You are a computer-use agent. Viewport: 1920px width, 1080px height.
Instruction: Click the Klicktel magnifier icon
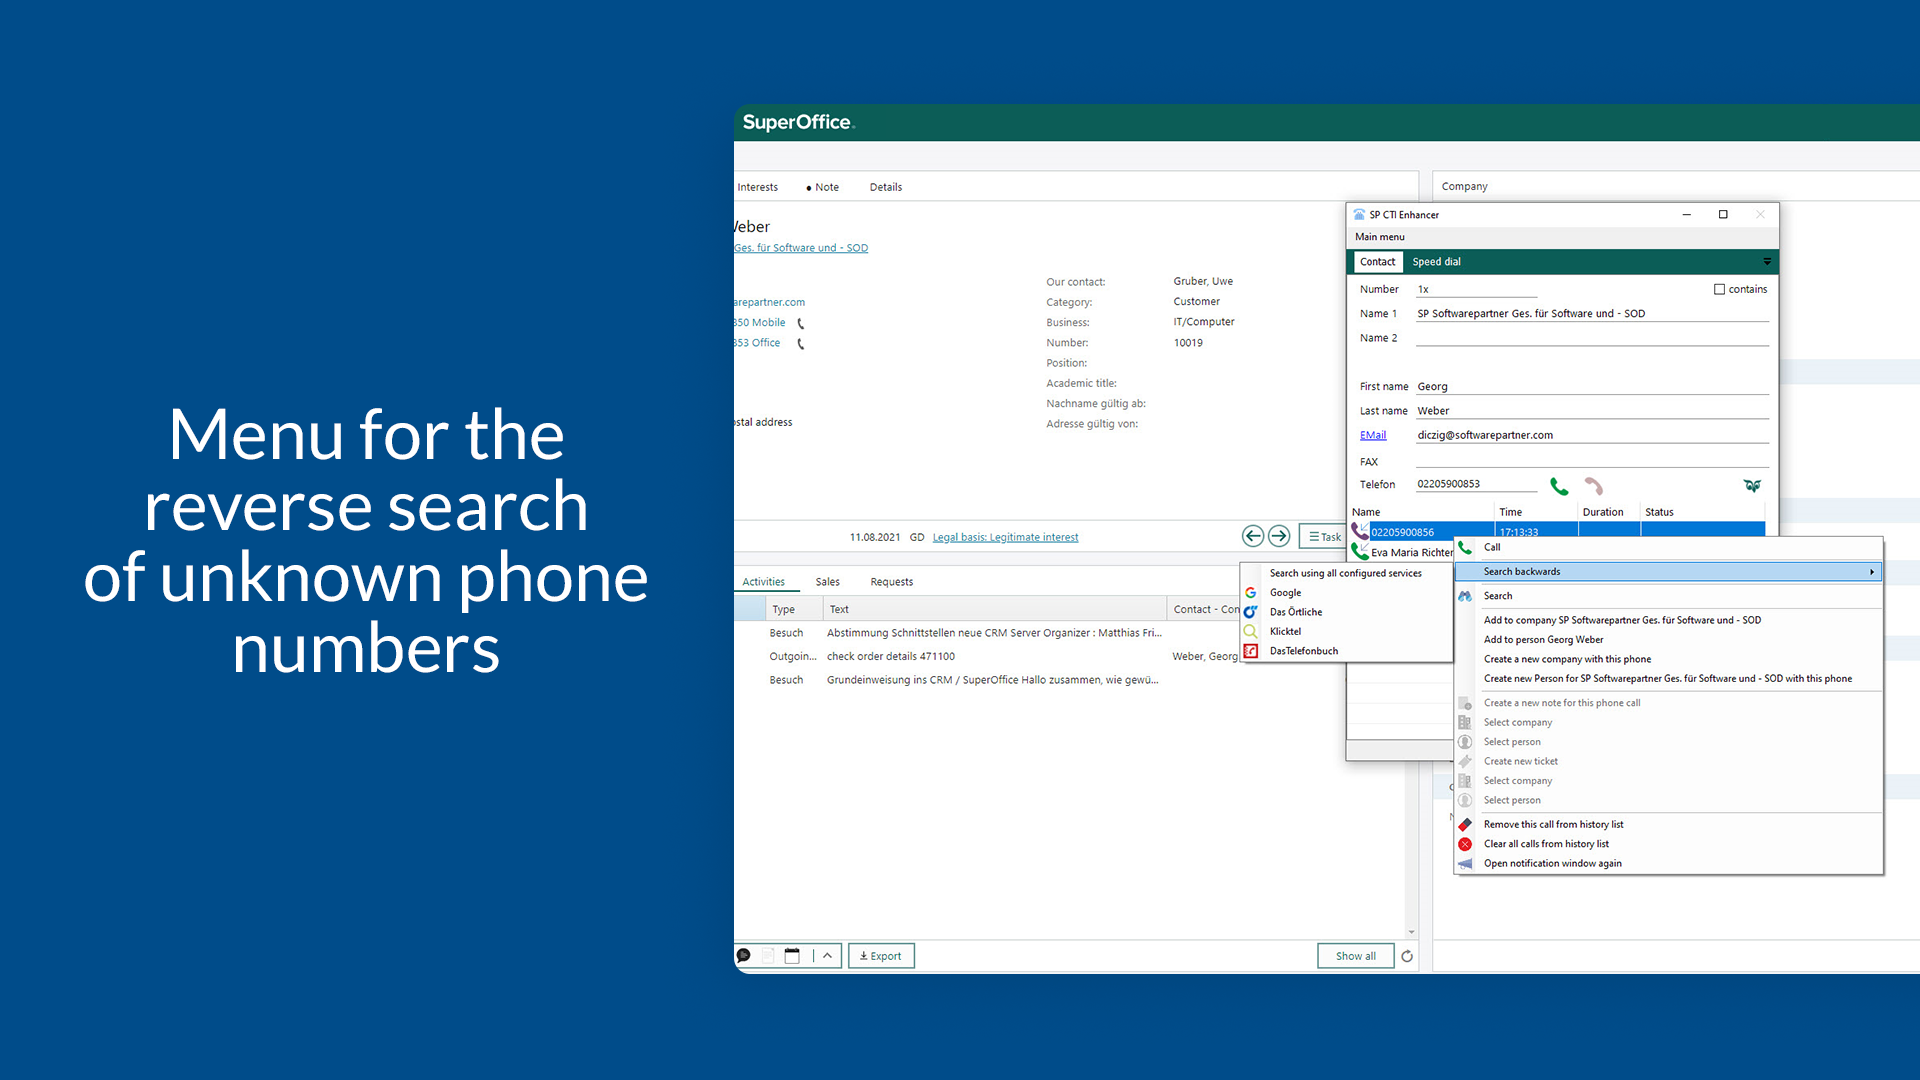[1250, 631]
